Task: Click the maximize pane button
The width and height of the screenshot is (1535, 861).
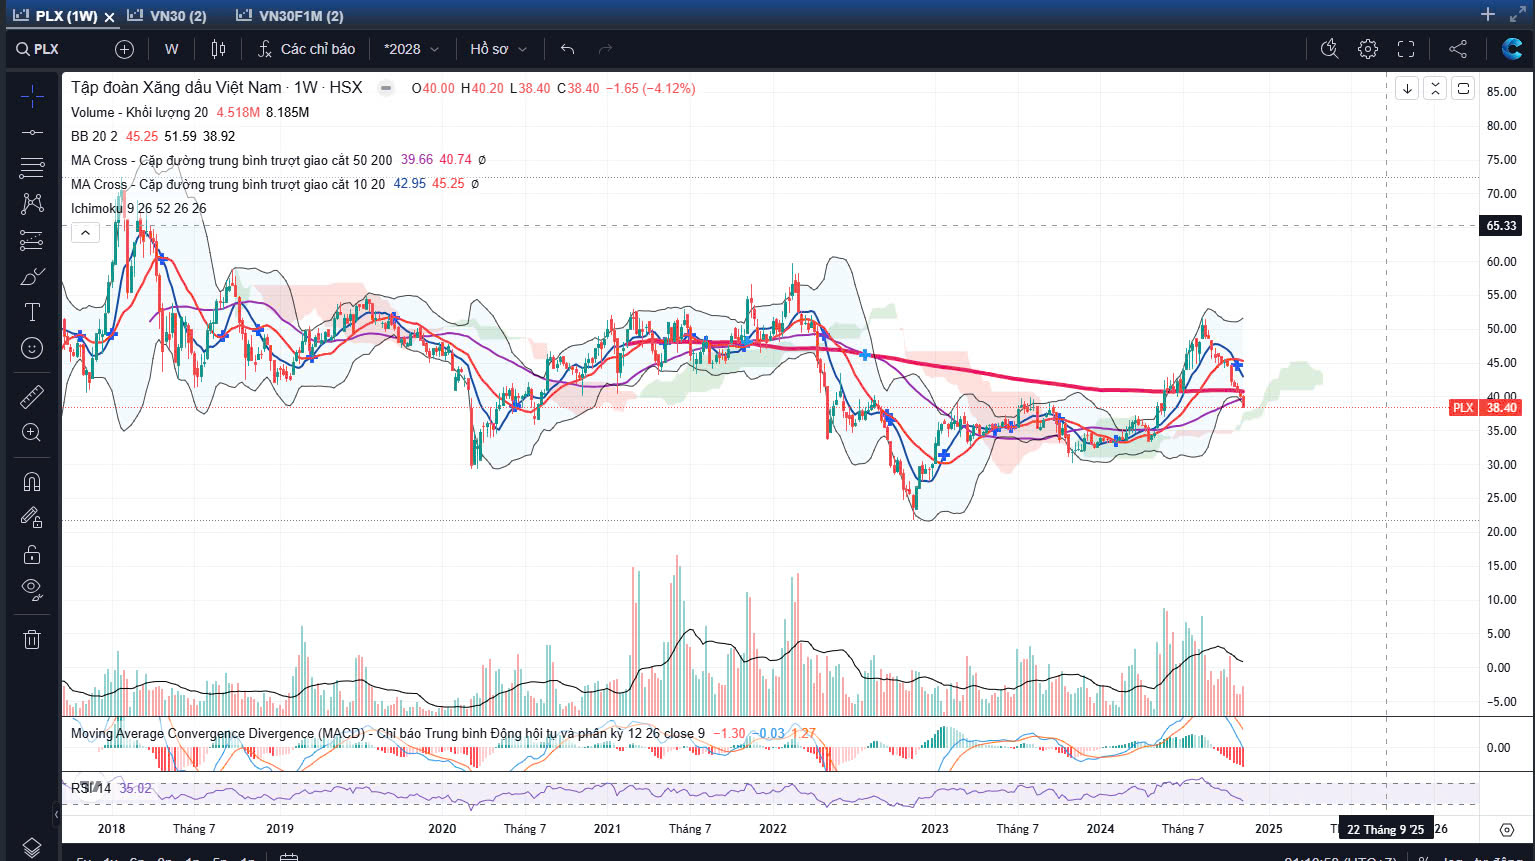Action: tap(1463, 88)
